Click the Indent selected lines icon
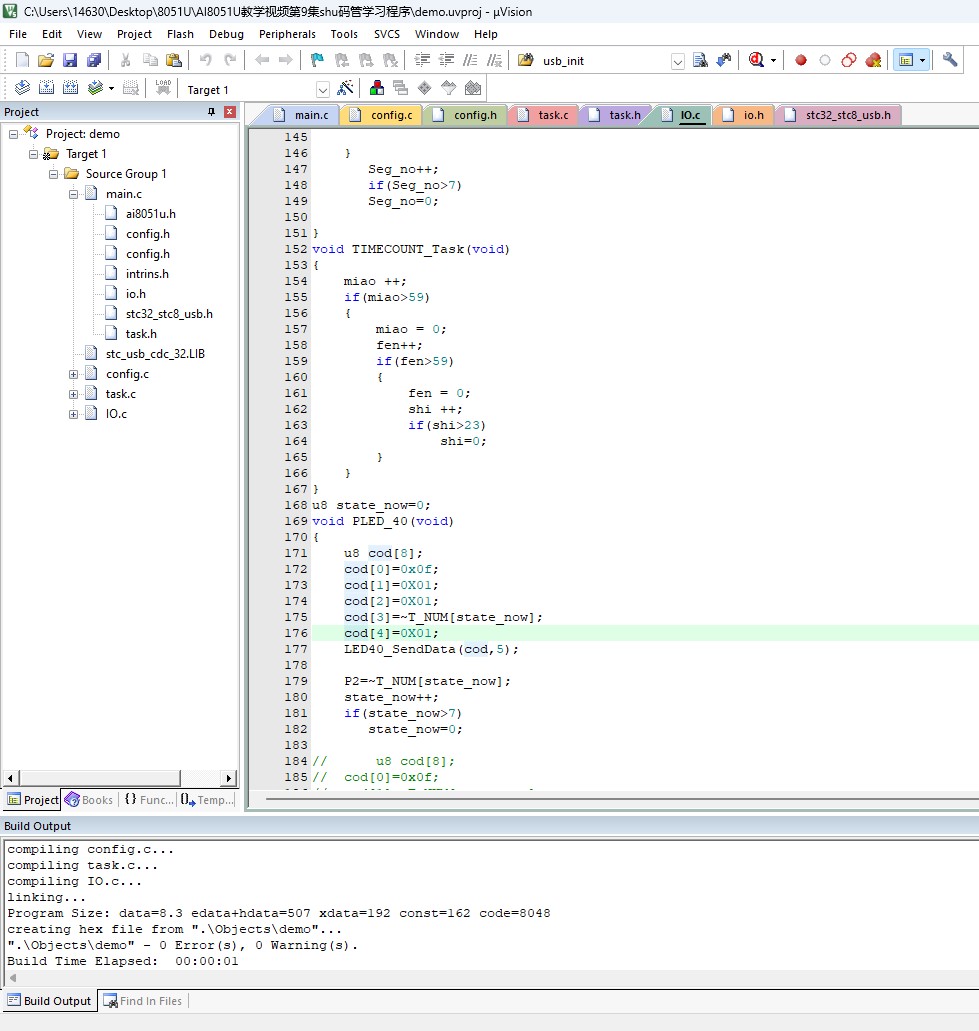 click(422, 60)
